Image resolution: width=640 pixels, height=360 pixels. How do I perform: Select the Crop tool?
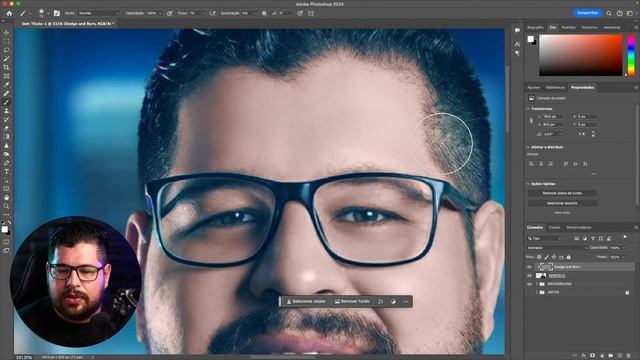tap(6, 67)
